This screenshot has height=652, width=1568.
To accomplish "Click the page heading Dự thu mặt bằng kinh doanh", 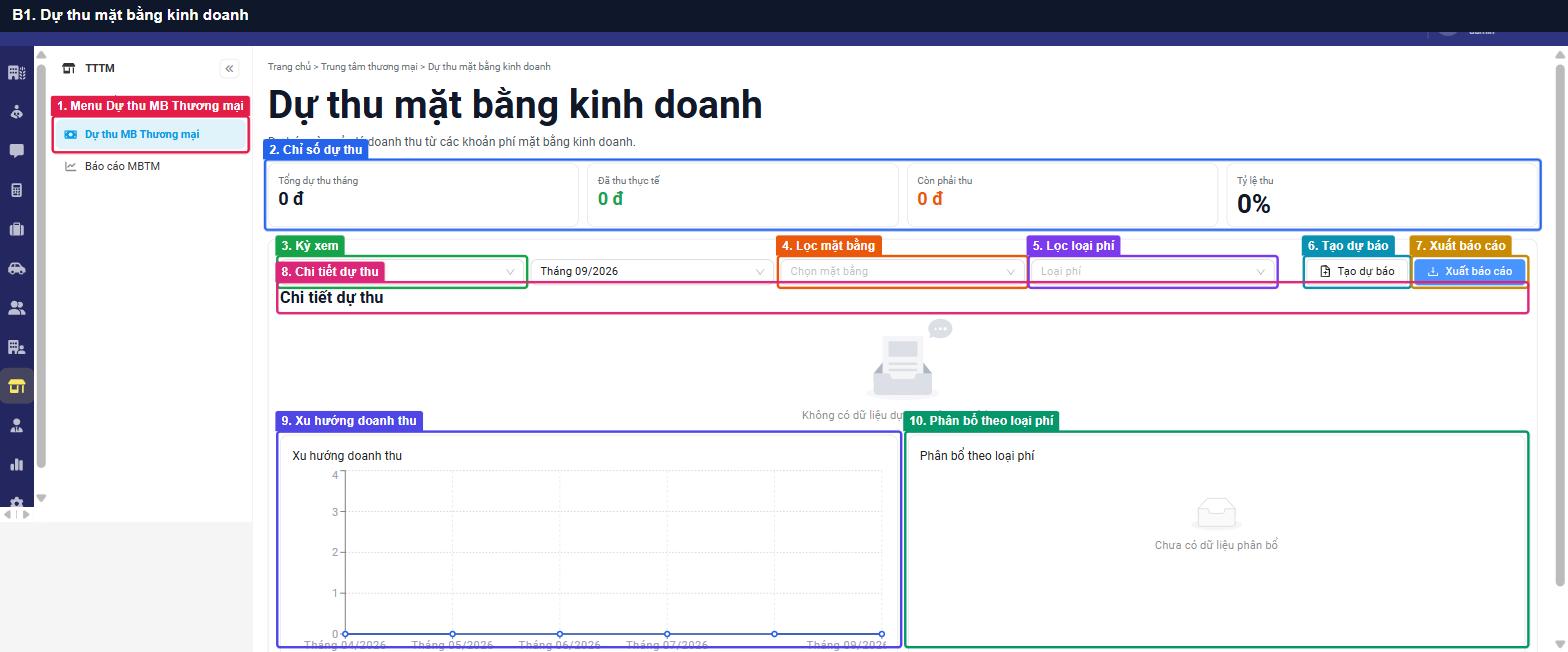I will [515, 105].
